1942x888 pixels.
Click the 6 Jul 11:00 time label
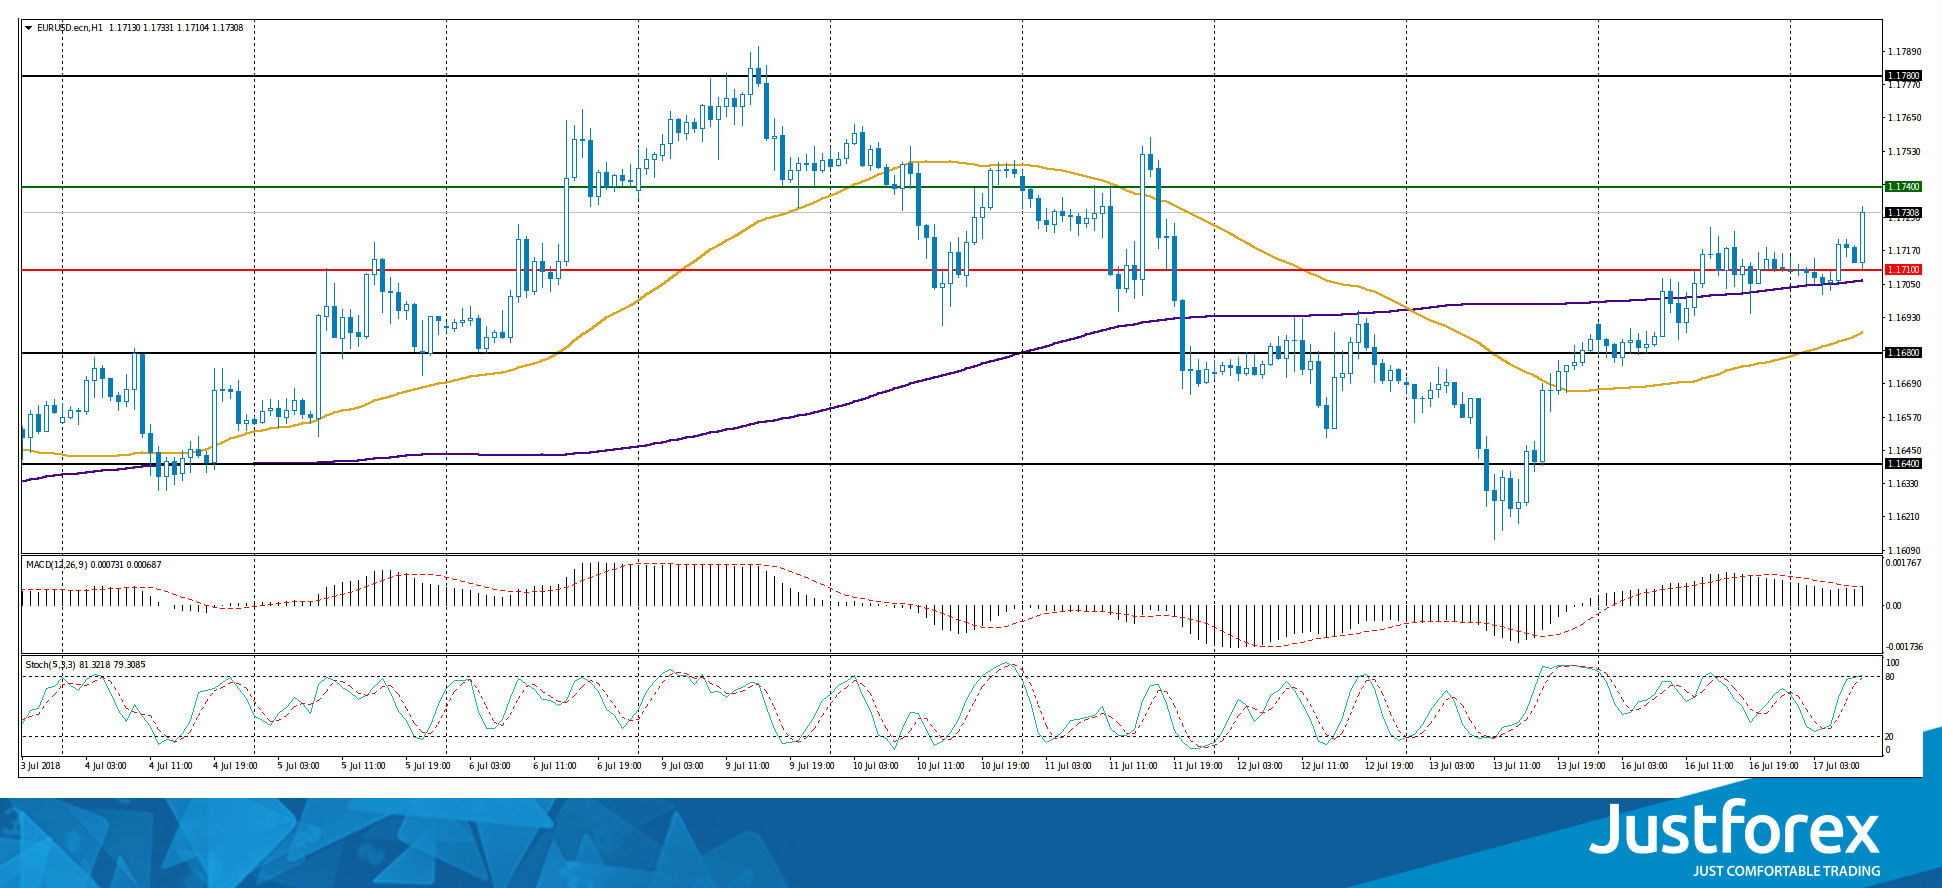[x=554, y=766]
